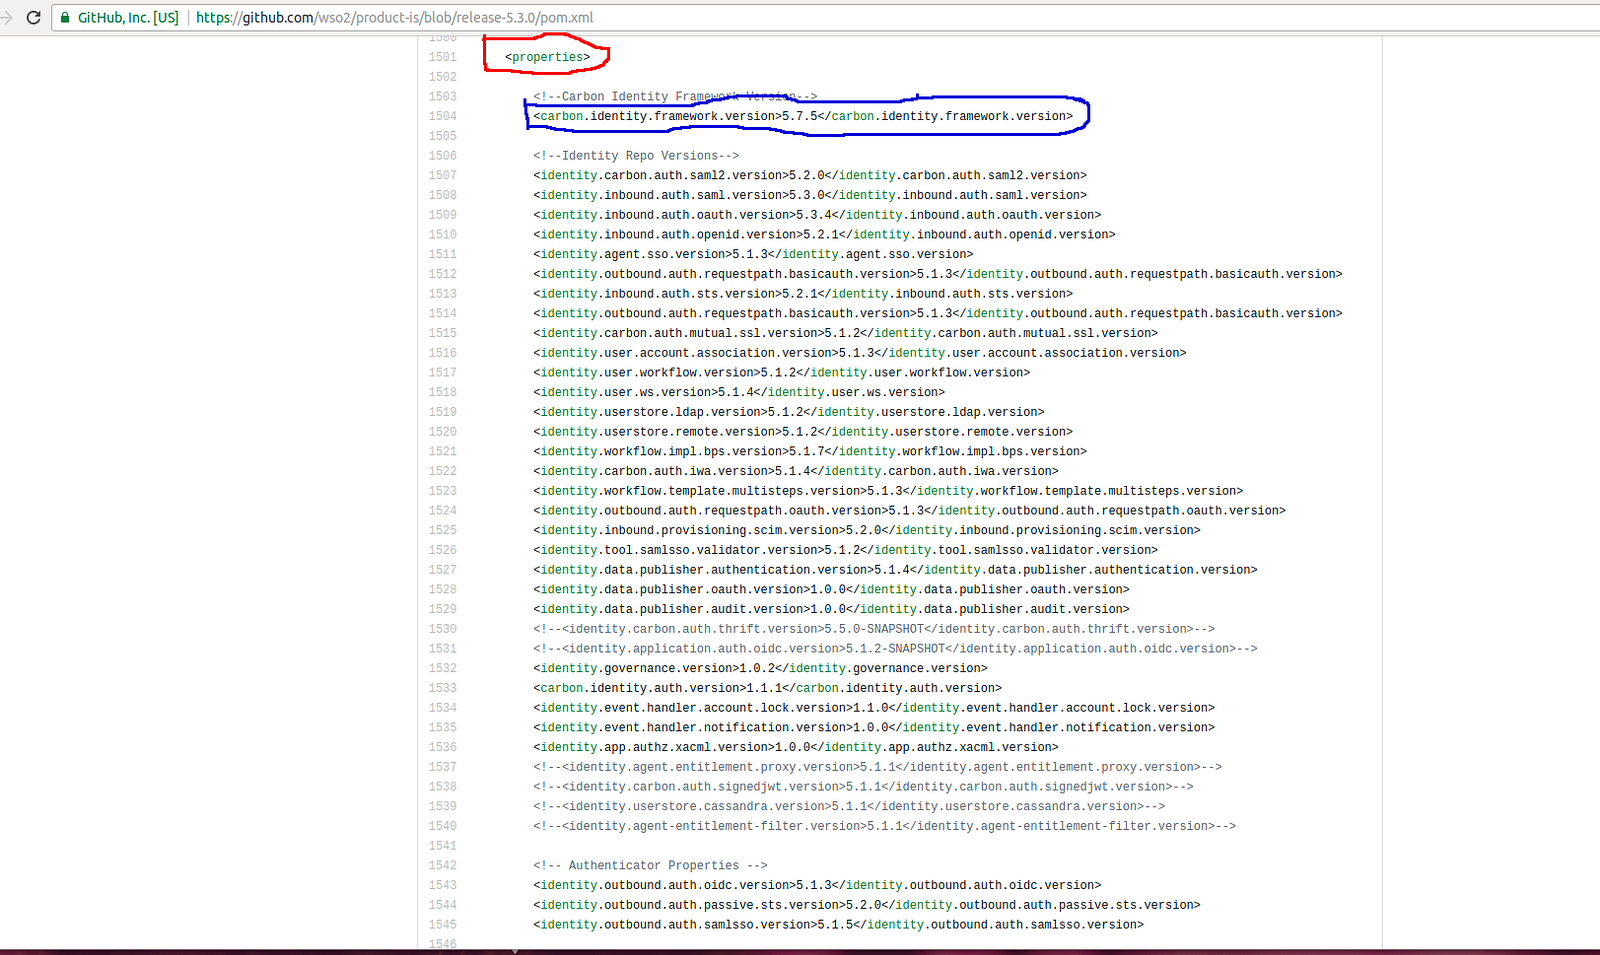
Task: Click the identity.inbound.auth.sts.version 5.2.1 line
Action: [803, 295]
